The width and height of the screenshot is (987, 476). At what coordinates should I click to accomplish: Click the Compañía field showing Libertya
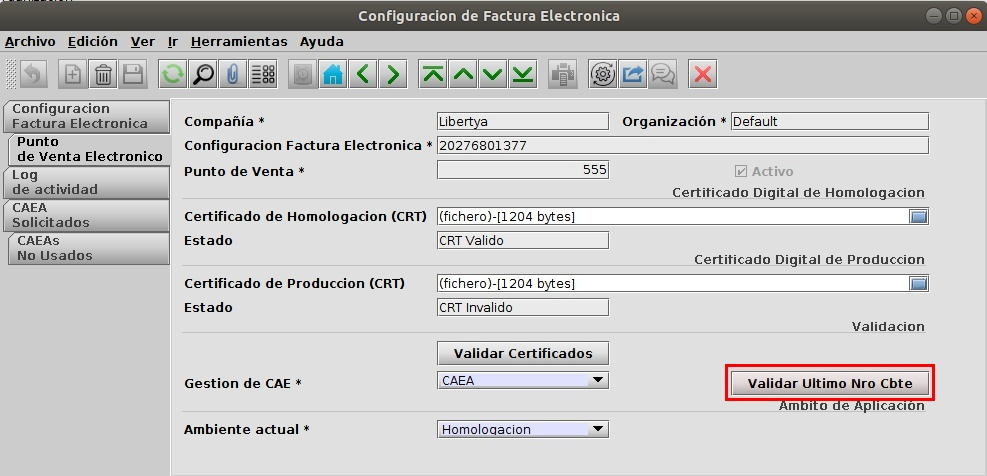pyautogui.click(x=522, y=121)
